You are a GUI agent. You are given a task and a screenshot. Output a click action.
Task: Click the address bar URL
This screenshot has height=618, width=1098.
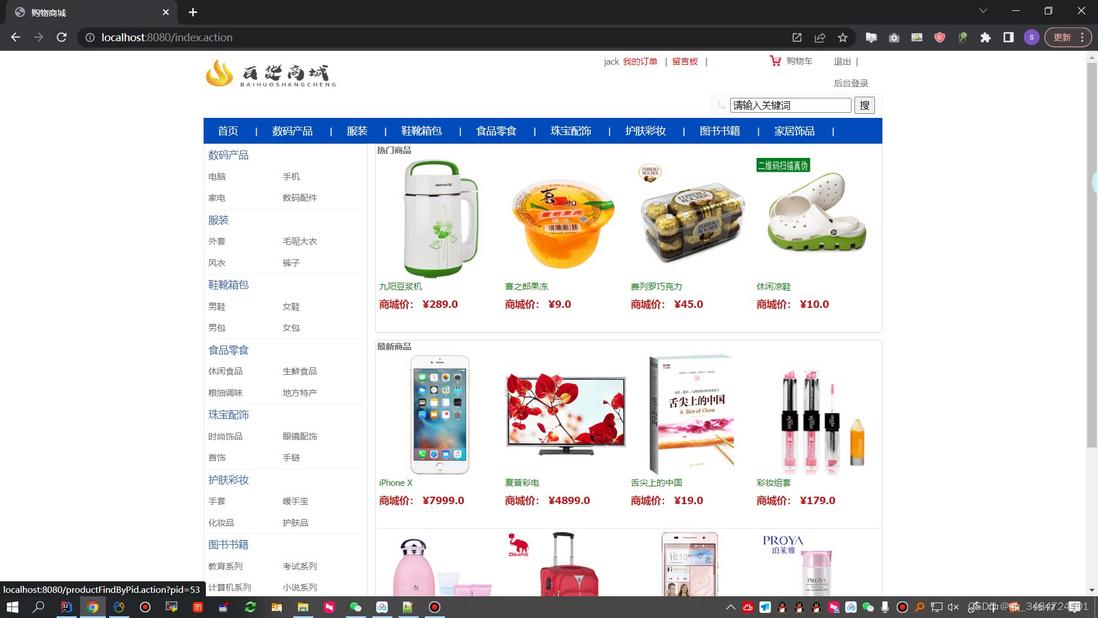coord(167,37)
